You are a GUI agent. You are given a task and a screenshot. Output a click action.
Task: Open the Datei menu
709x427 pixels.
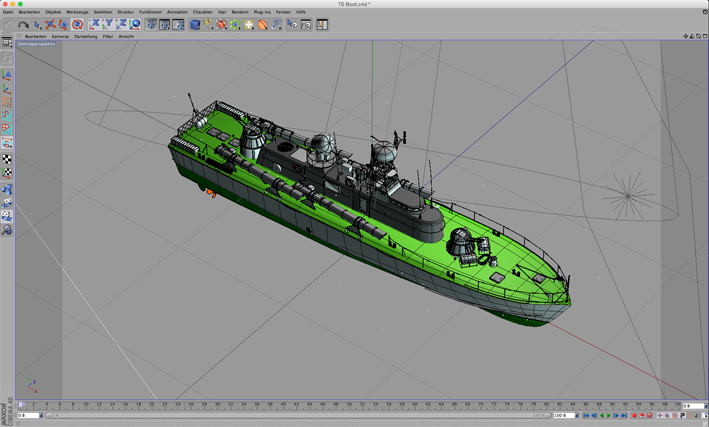(8, 12)
